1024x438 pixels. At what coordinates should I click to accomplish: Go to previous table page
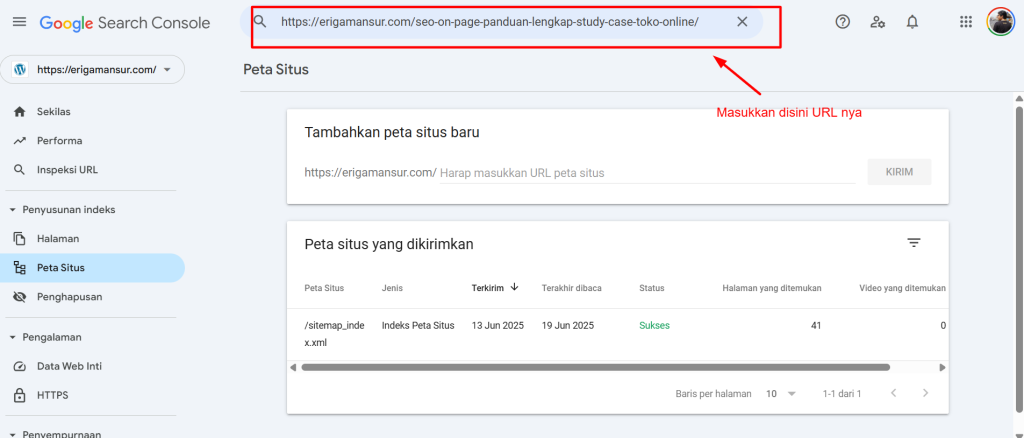893,393
